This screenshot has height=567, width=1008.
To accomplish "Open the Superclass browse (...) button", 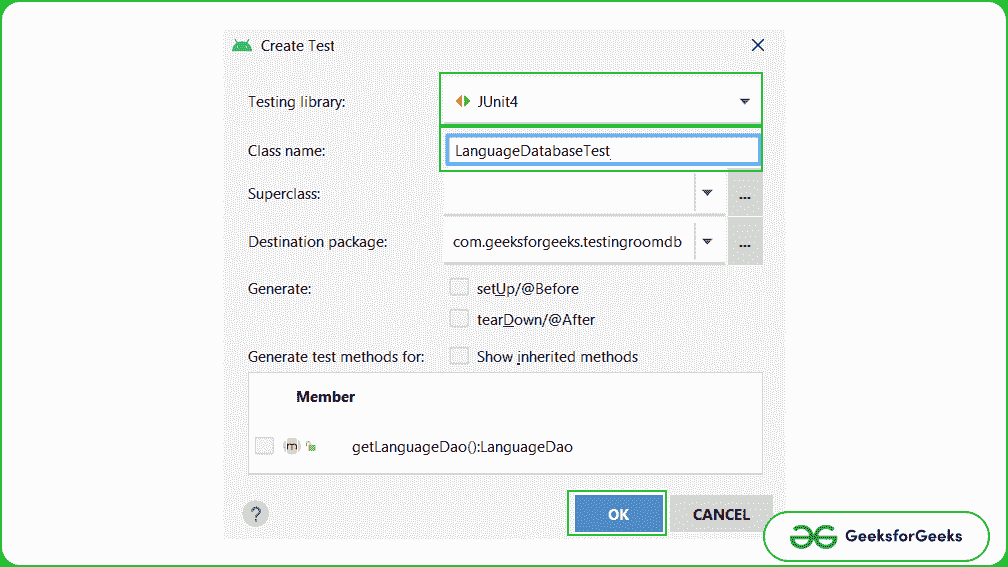I will (x=744, y=195).
